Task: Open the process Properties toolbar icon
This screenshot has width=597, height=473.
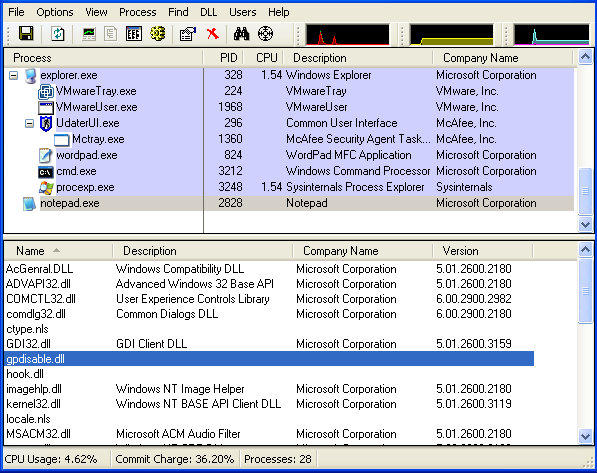Action: coord(188,34)
